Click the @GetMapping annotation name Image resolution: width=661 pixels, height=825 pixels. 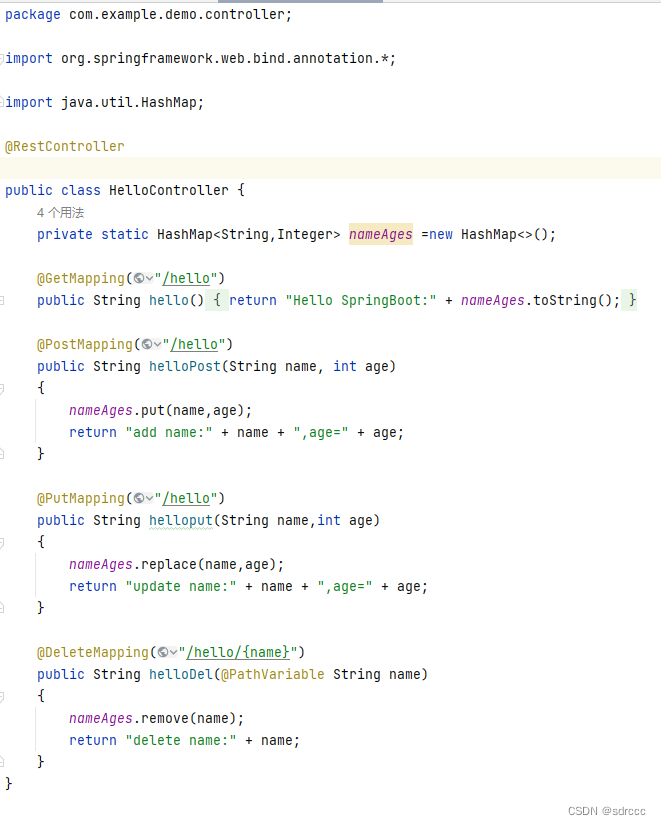[x=81, y=278]
